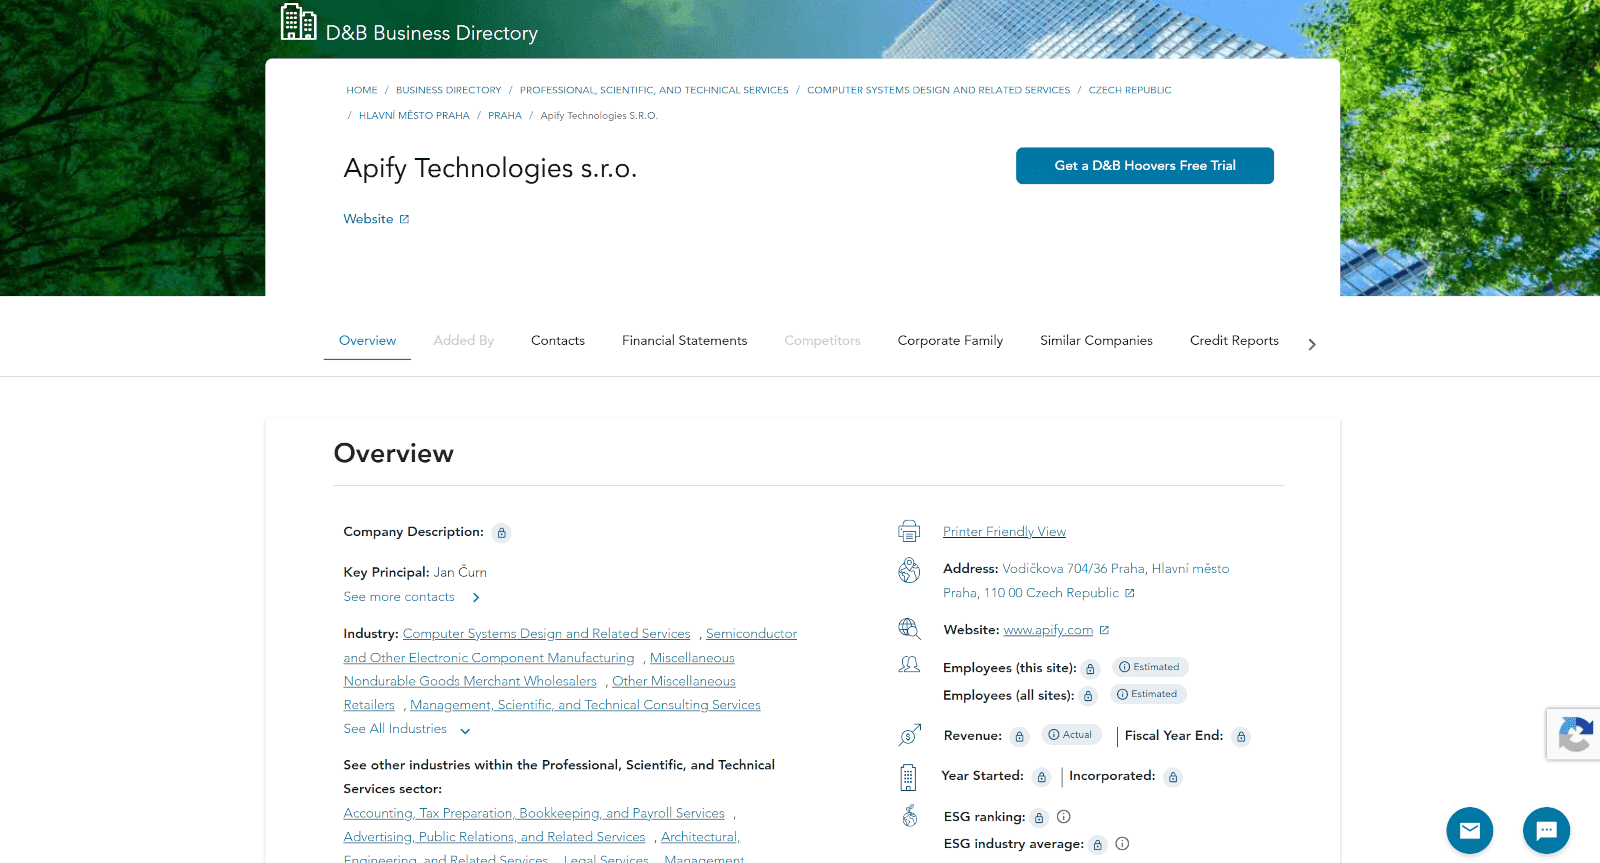
Task: Click the people icon beside Employees (this site)
Action: click(x=909, y=665)
